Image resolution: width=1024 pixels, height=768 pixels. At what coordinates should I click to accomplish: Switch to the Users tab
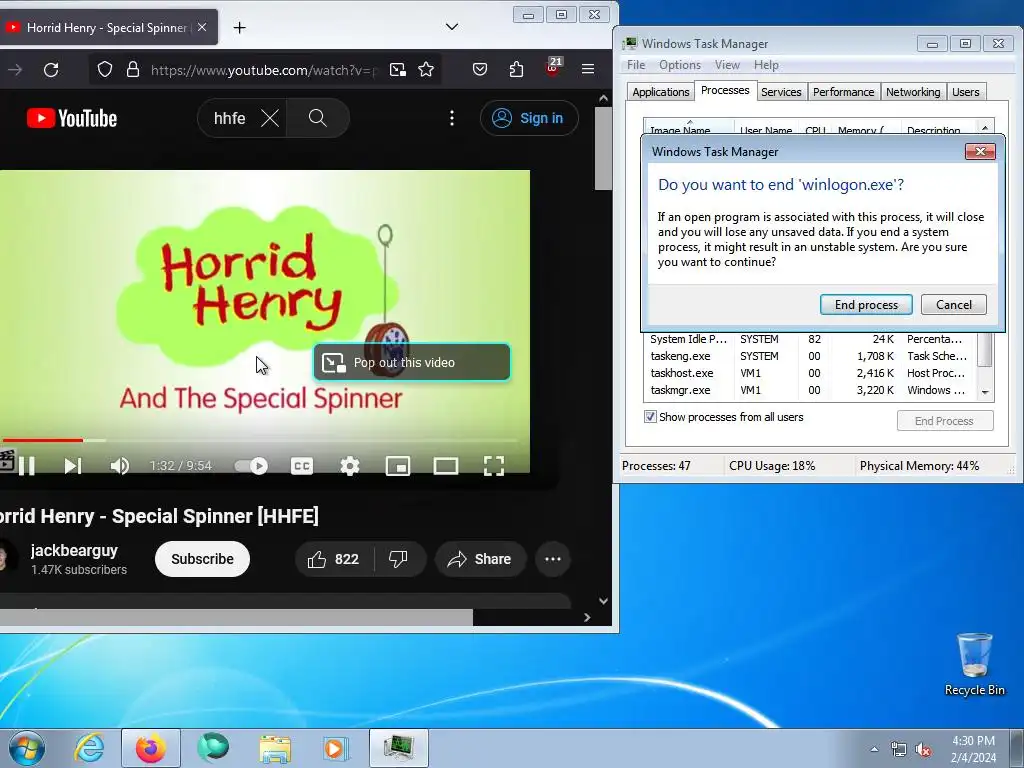[965, 92]
